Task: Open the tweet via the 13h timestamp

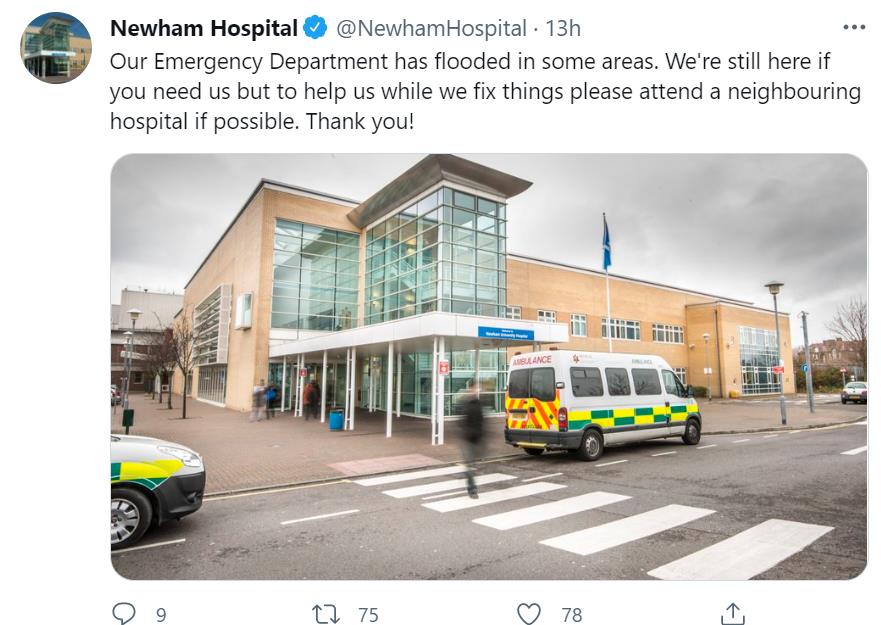Action: [x=563, y=28]
